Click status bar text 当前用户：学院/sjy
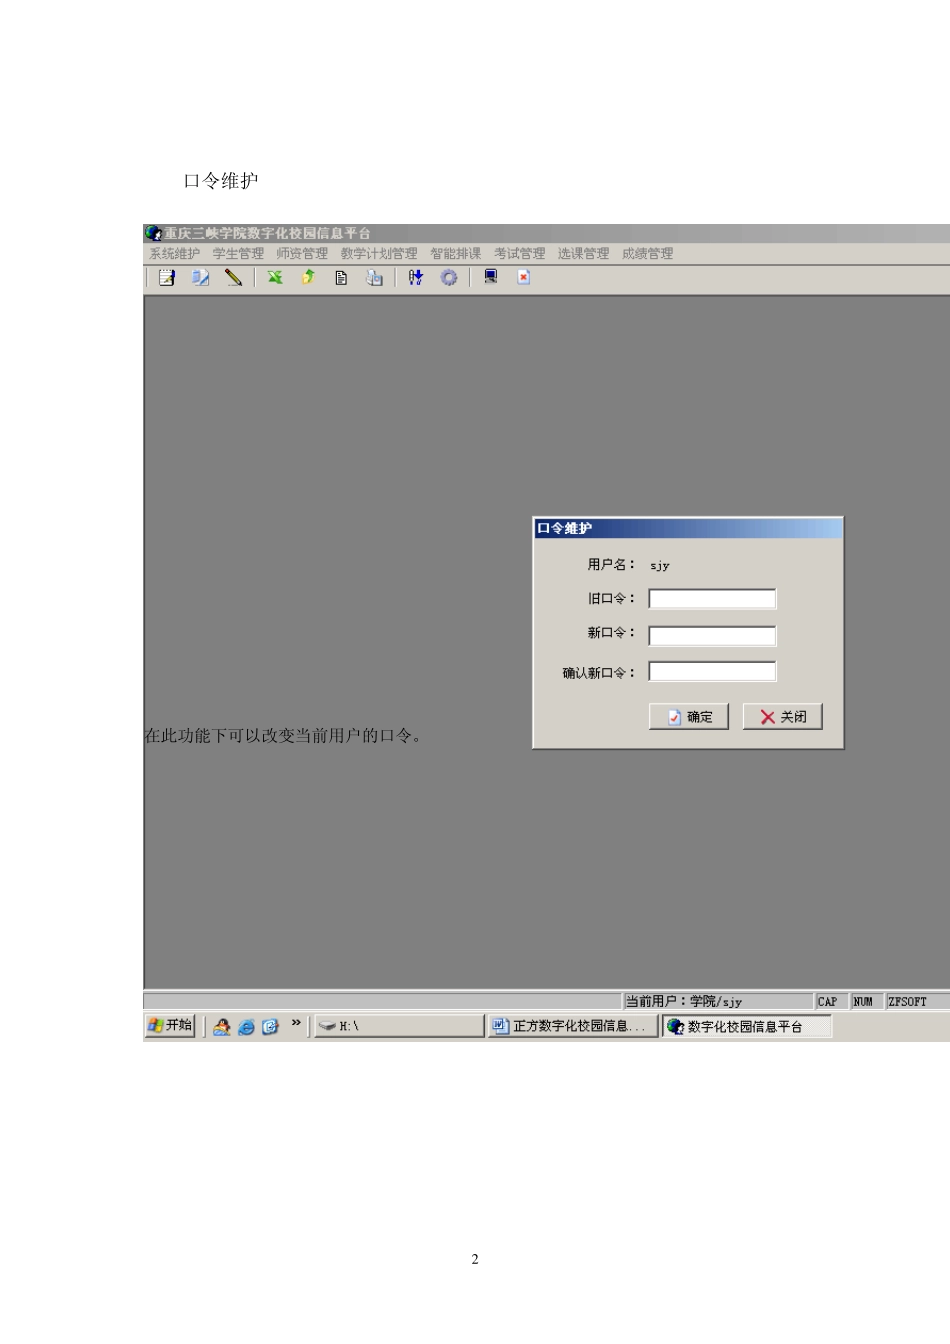950x1344 pixels. point(684,1001)
